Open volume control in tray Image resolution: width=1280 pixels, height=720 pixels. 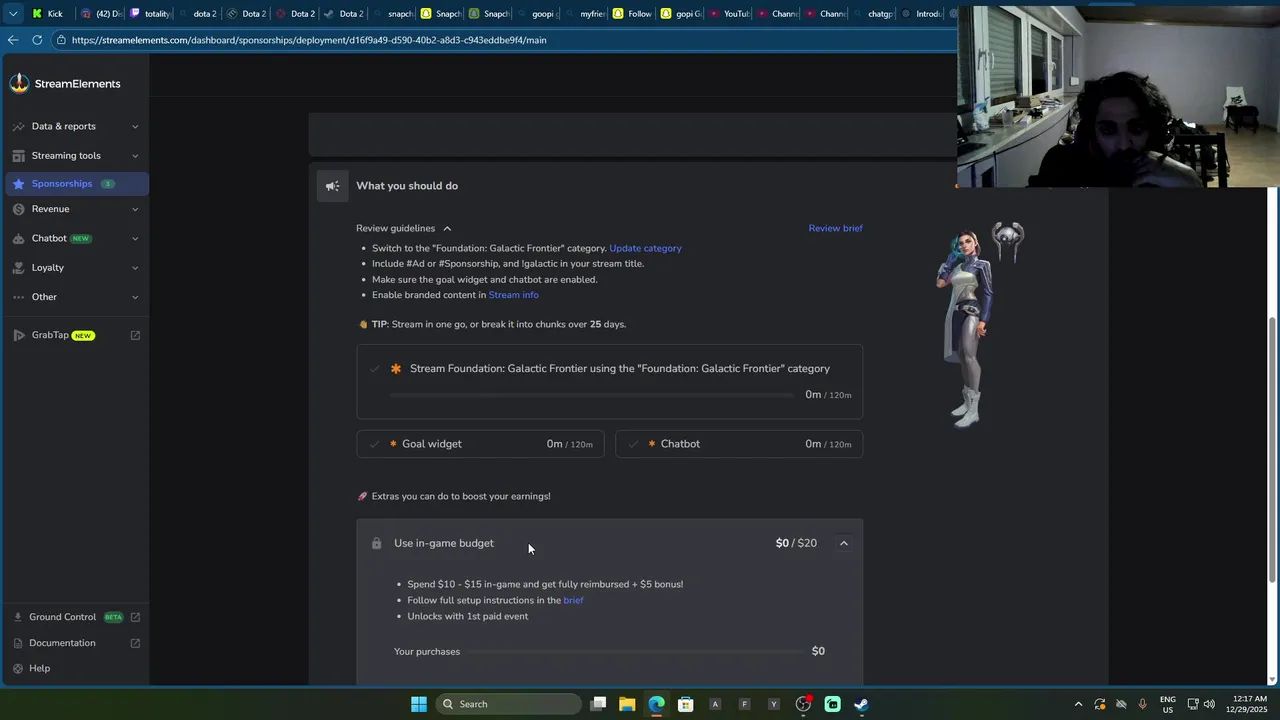[1210, 704]
